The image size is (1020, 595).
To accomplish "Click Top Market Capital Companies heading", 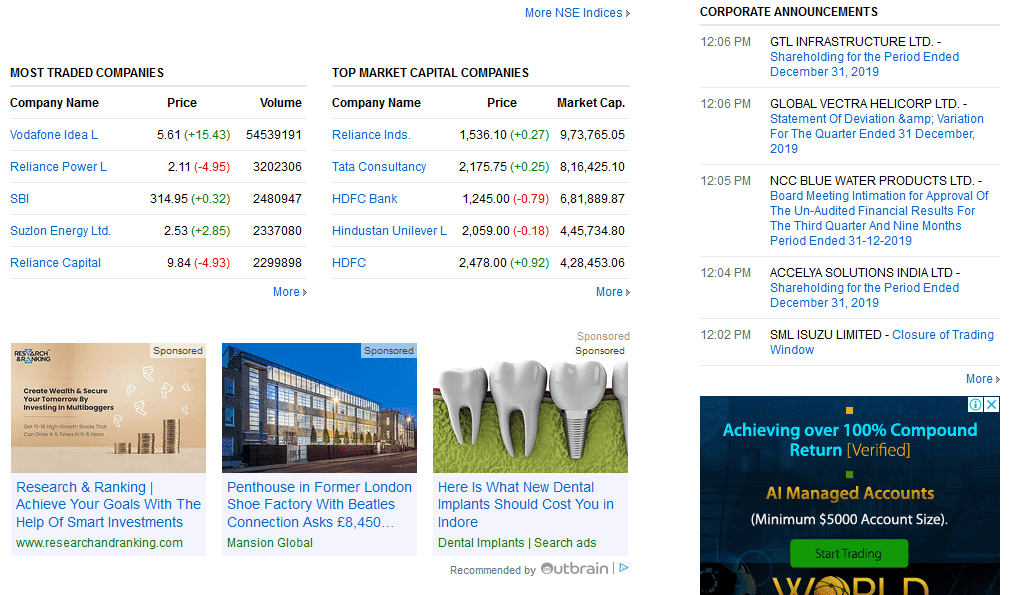I will (x=430, y=73).
